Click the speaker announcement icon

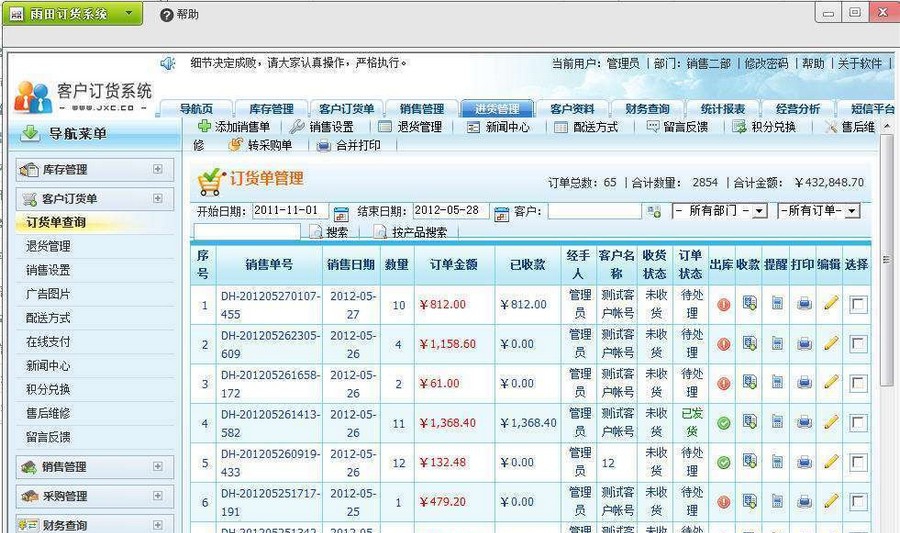tap(167, 63)
